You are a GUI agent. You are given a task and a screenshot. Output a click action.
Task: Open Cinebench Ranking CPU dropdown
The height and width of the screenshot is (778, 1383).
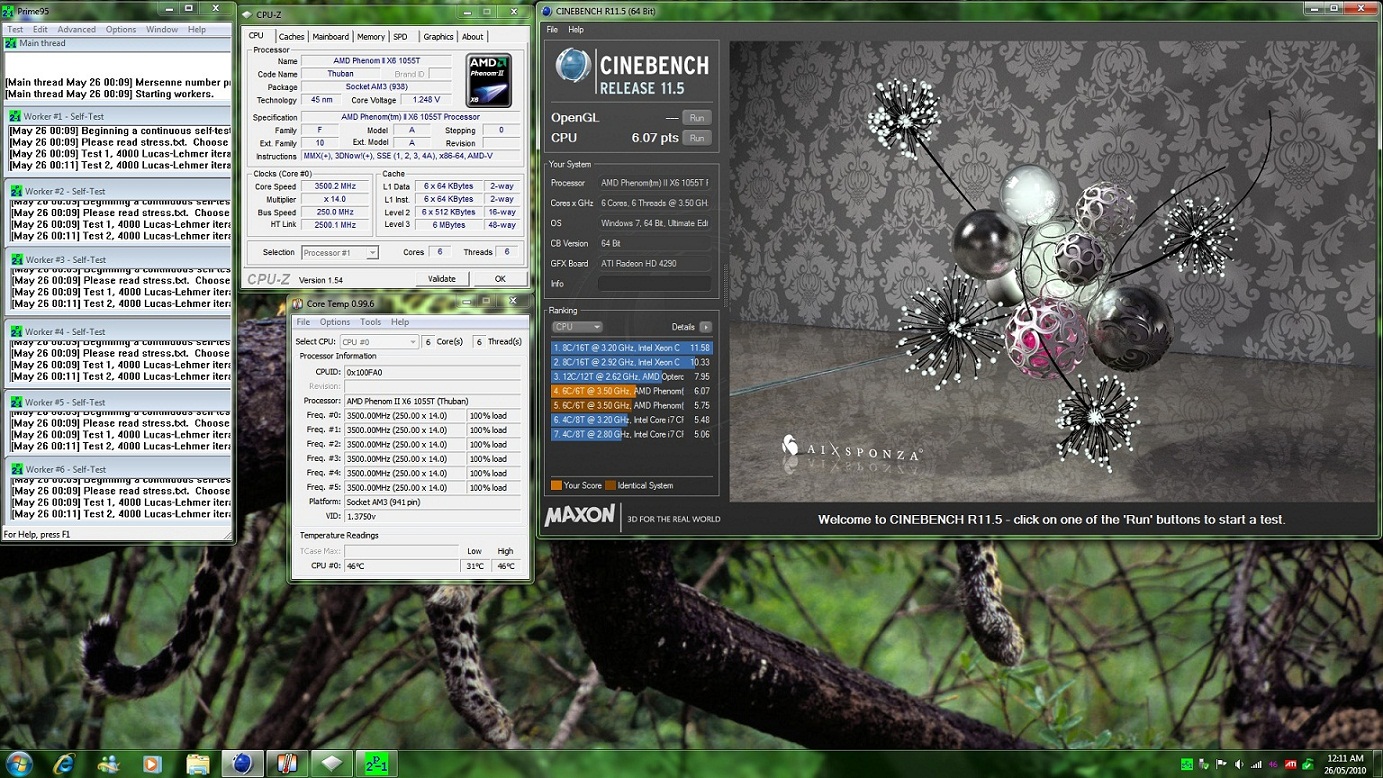click(x=577, y=327)
